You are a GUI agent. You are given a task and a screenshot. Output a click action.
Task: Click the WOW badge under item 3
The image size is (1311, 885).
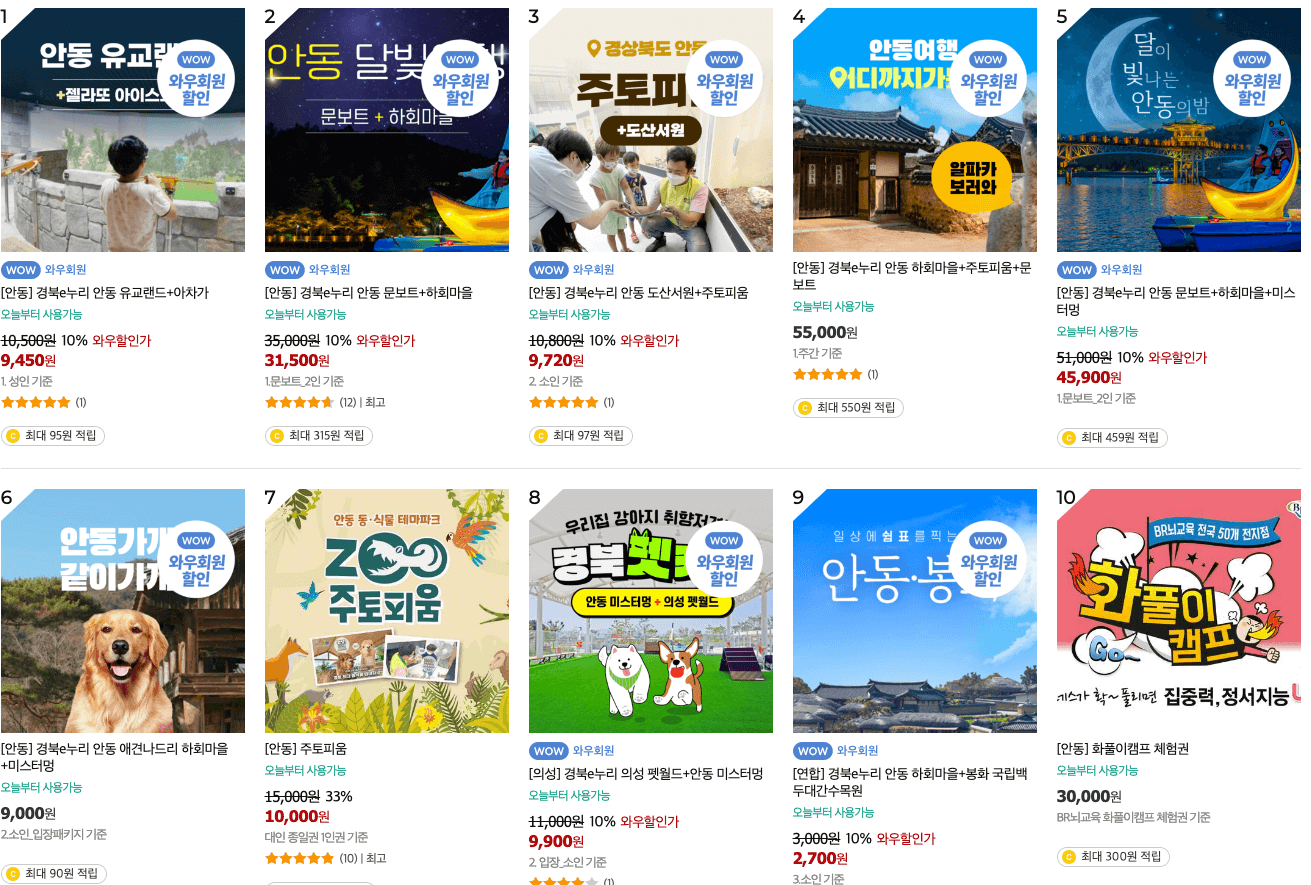(x=549, y=270)
